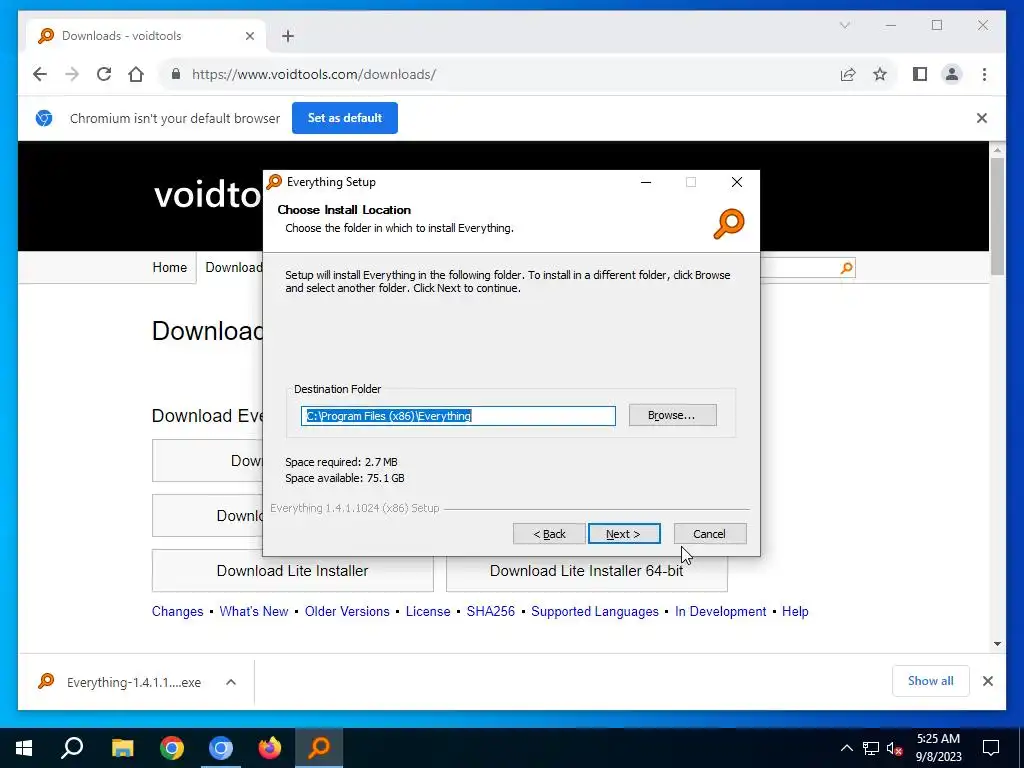Reload the voidtools page
1024x768 pixels.
pos(104,74)
